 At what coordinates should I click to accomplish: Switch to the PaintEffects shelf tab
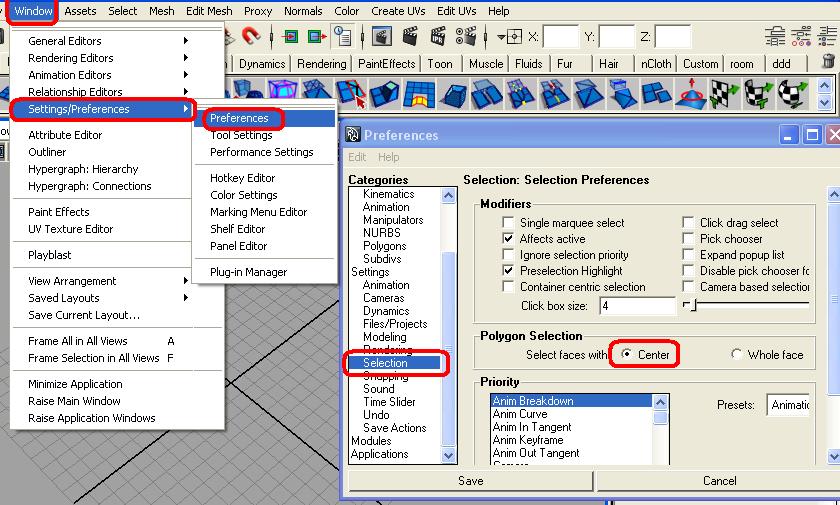(387, 64)
